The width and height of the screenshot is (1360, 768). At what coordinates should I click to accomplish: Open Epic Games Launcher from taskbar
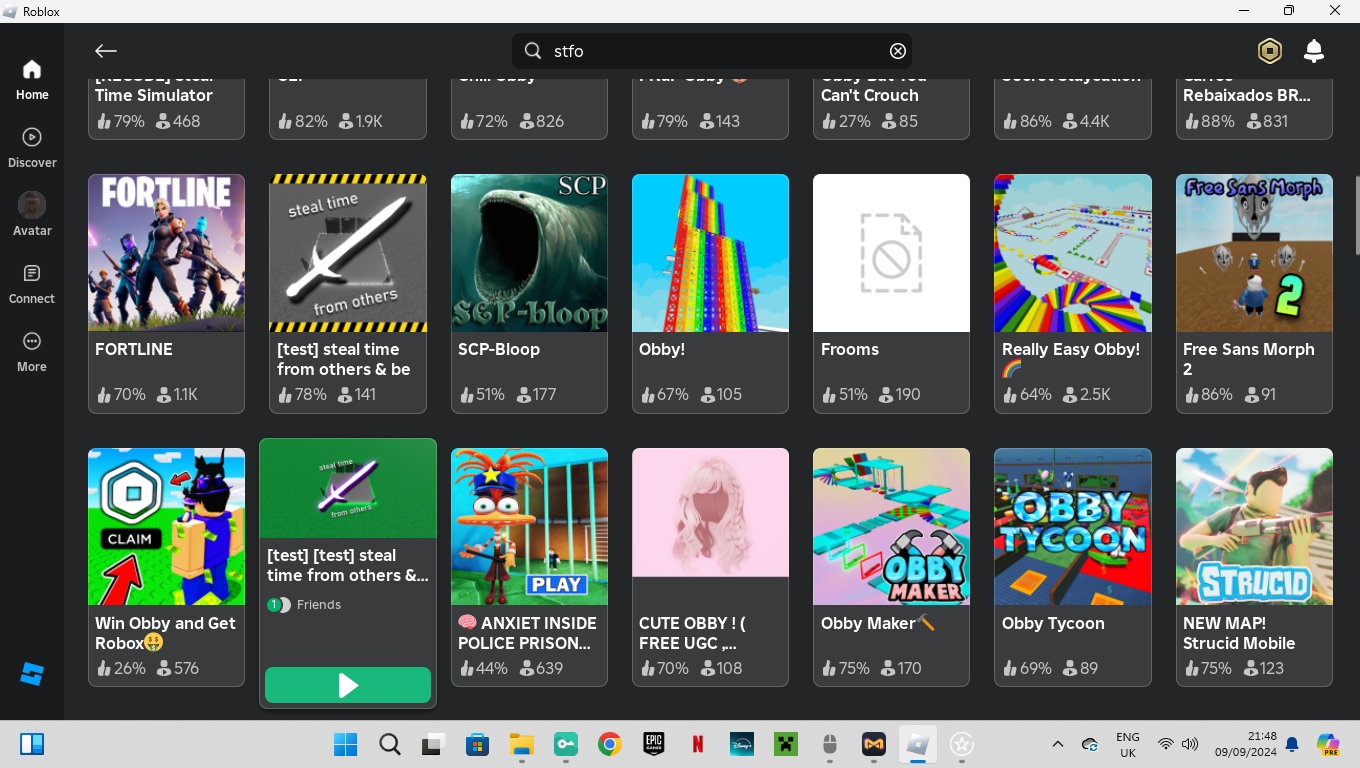tap(653, 744)
